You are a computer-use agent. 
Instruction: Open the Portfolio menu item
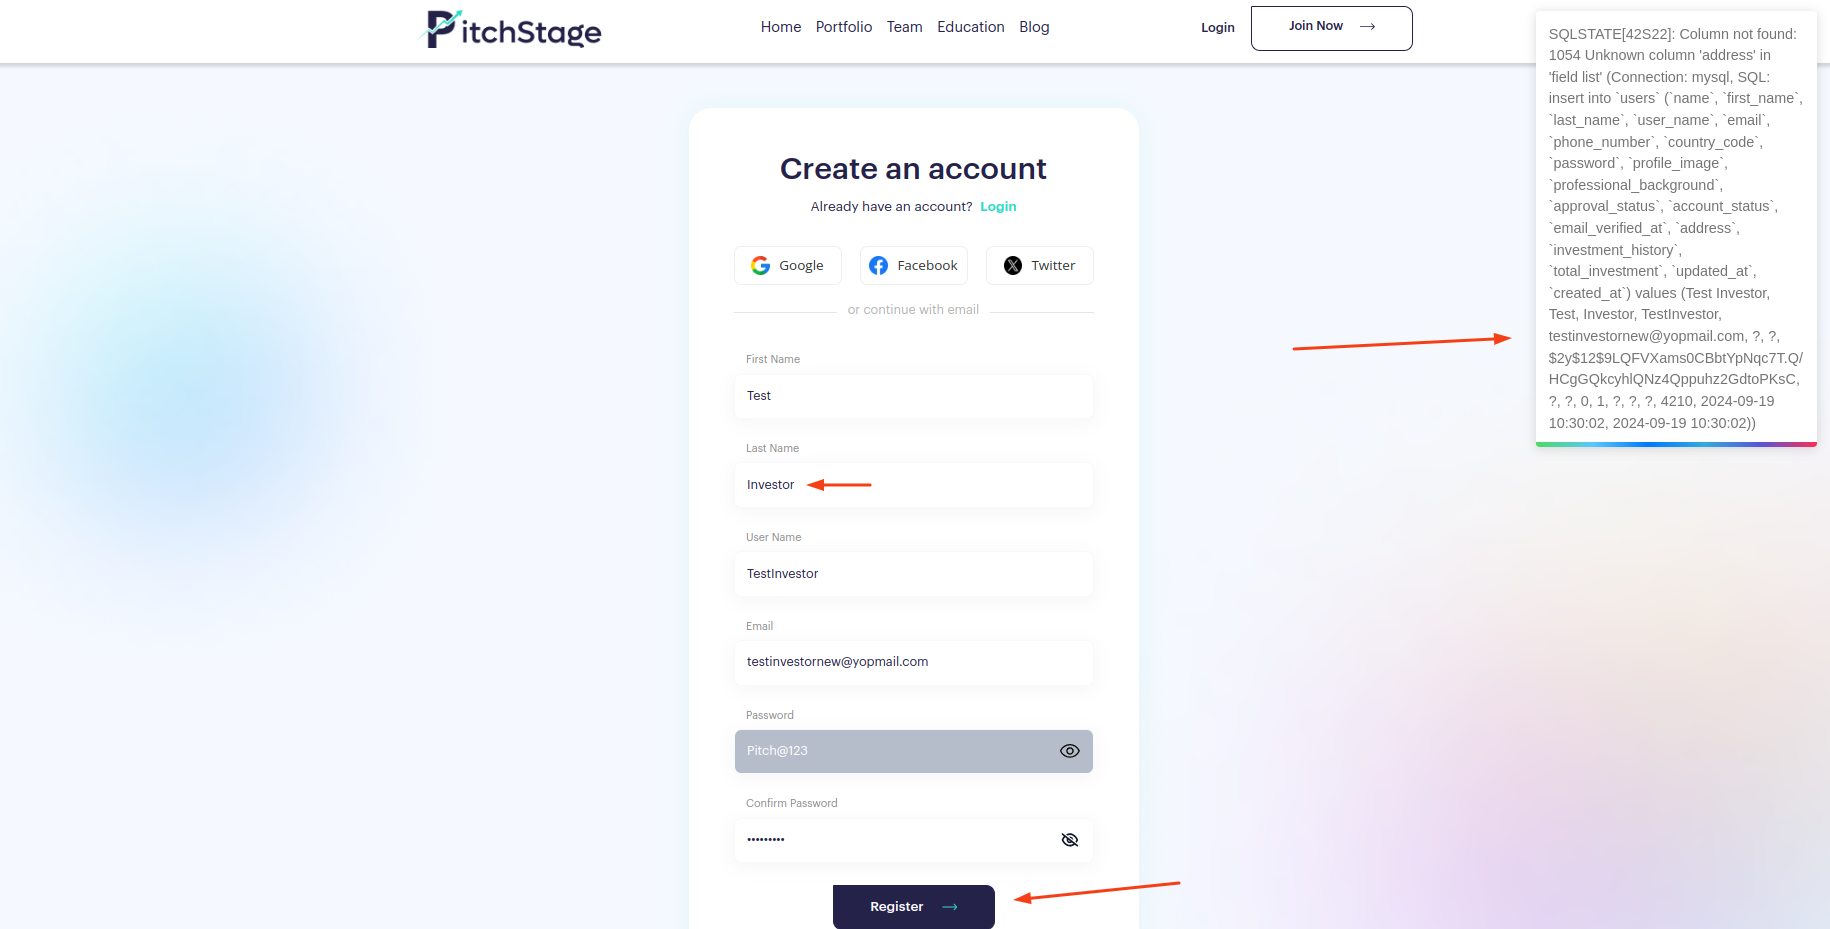pos(844,27)
